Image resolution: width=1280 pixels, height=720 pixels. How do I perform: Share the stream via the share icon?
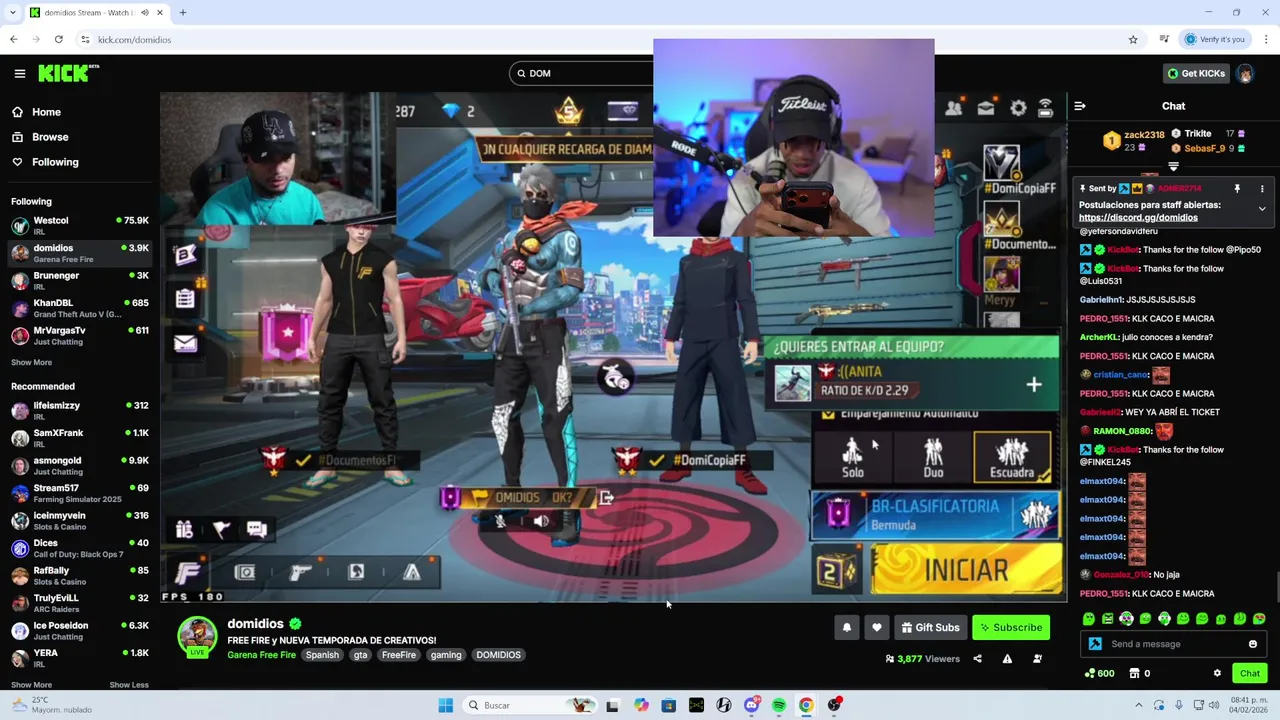[x=977, y=659]
